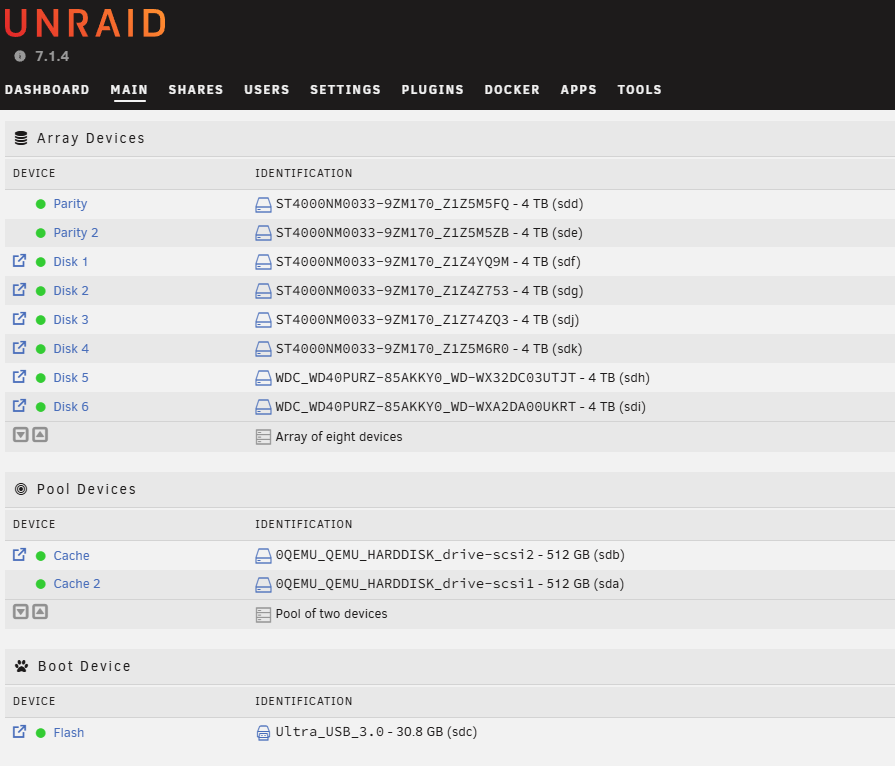The image size is (895, 766).
Task: Click the Flash green status indicator
Action: click(41, 733)
